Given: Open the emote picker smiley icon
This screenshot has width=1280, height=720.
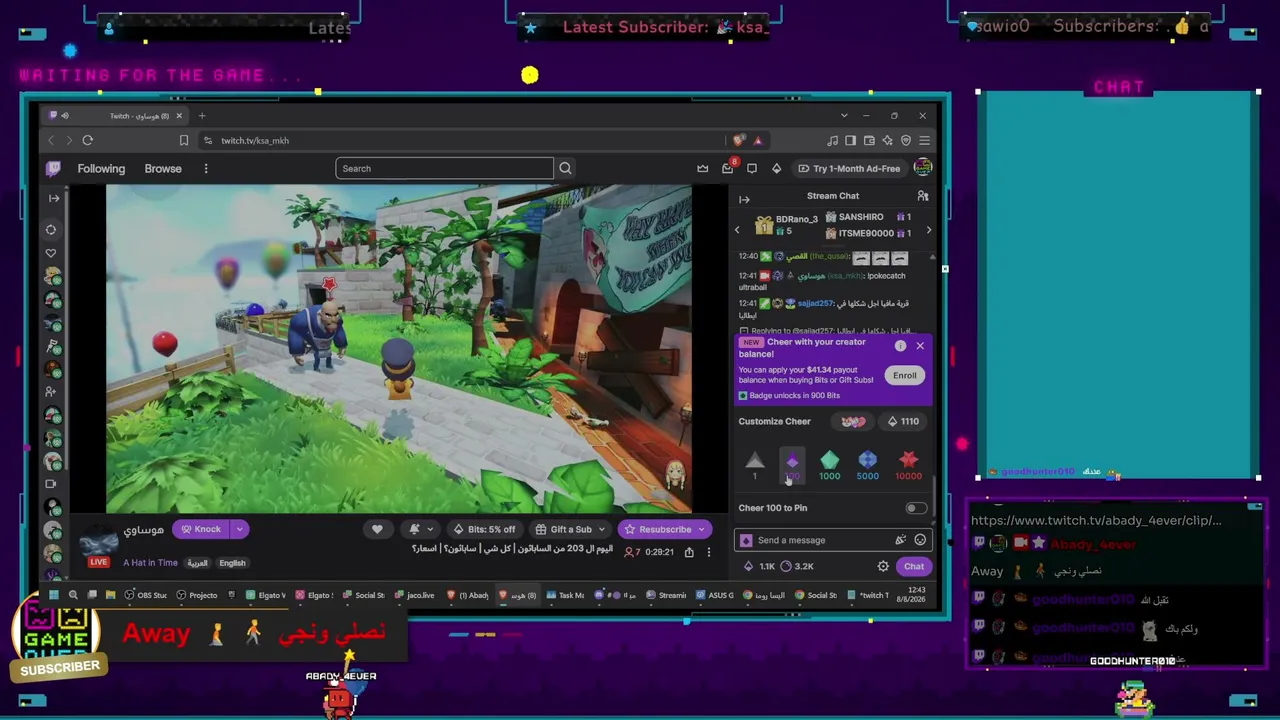Looking at the screenshot, I should [x=920, y=540].
